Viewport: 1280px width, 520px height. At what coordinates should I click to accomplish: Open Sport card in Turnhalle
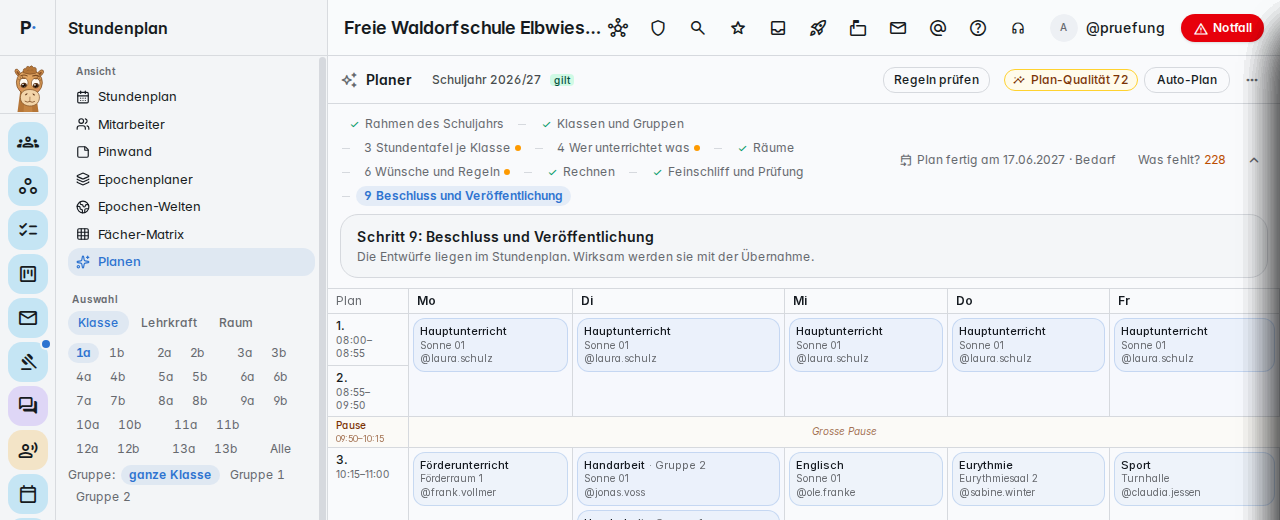click(1196, 479)
